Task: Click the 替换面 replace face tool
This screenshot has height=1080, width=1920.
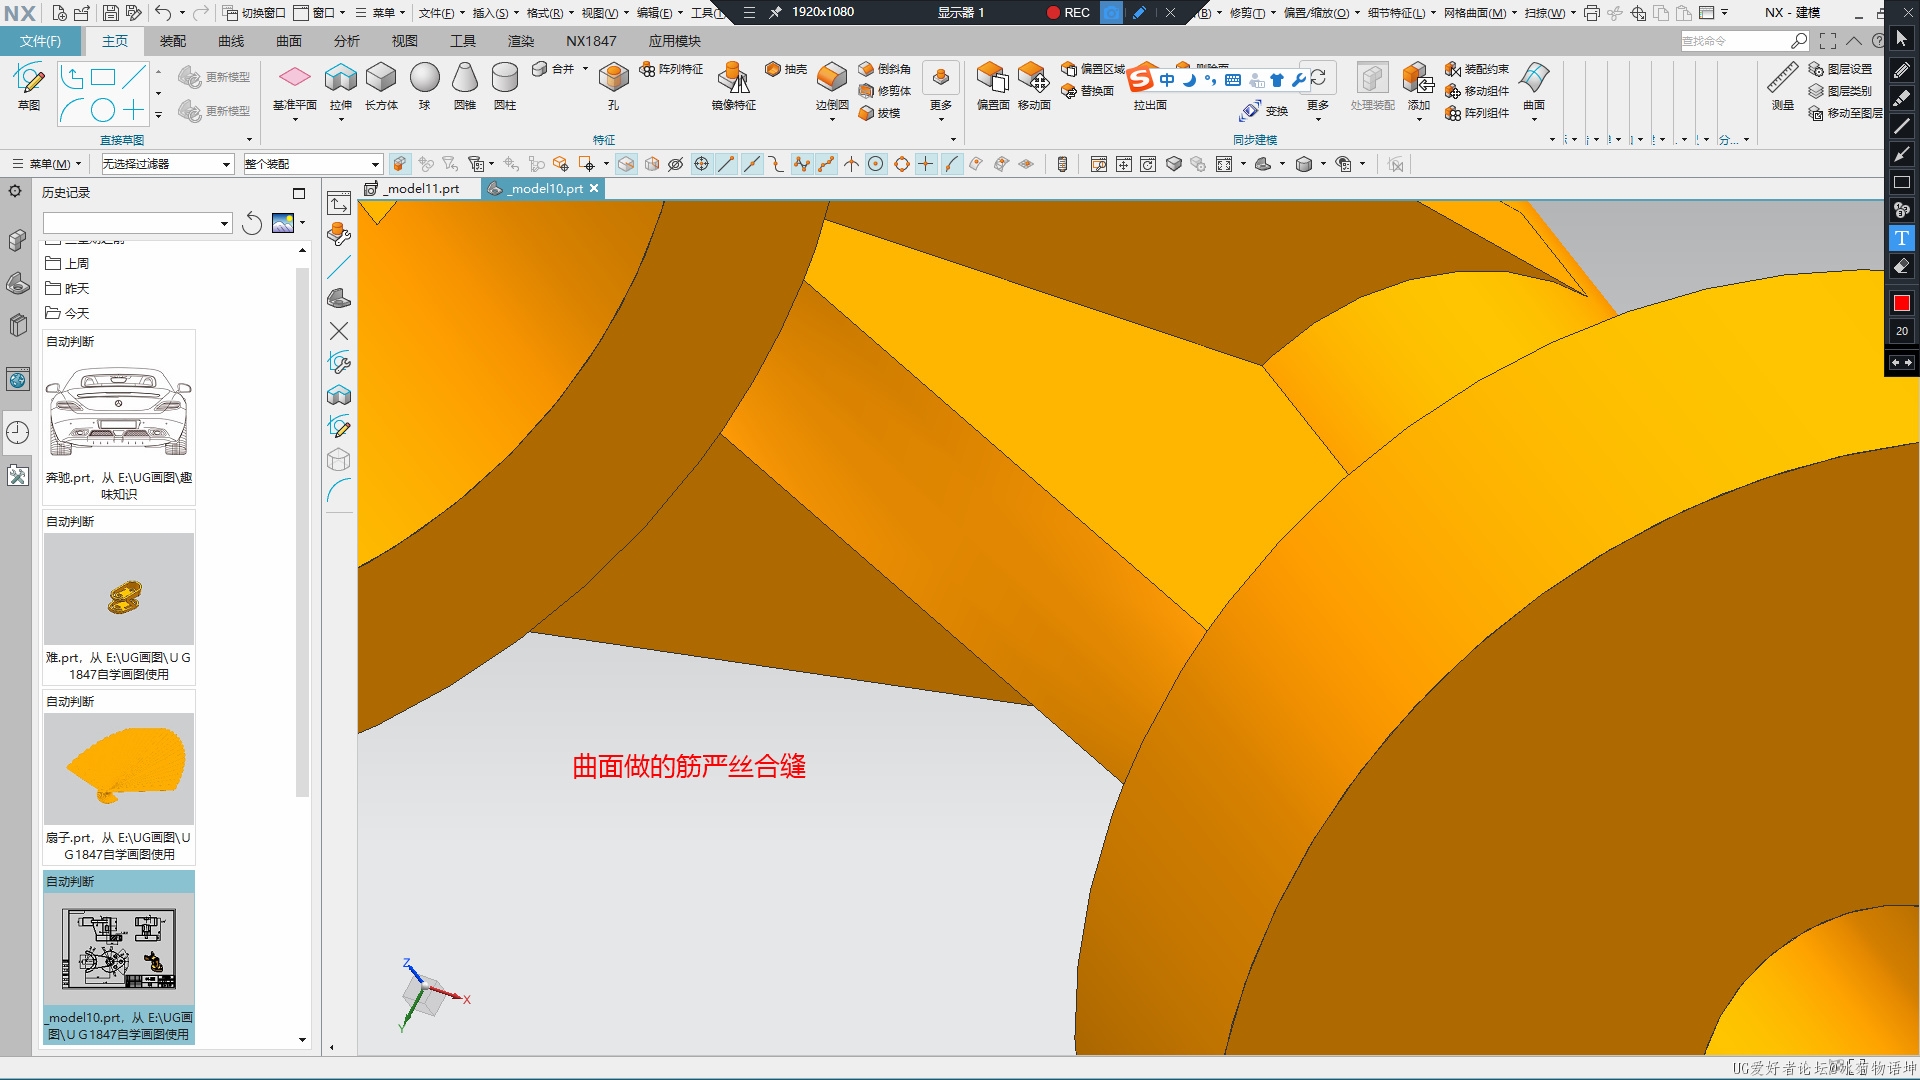Action: point(1088,91)
